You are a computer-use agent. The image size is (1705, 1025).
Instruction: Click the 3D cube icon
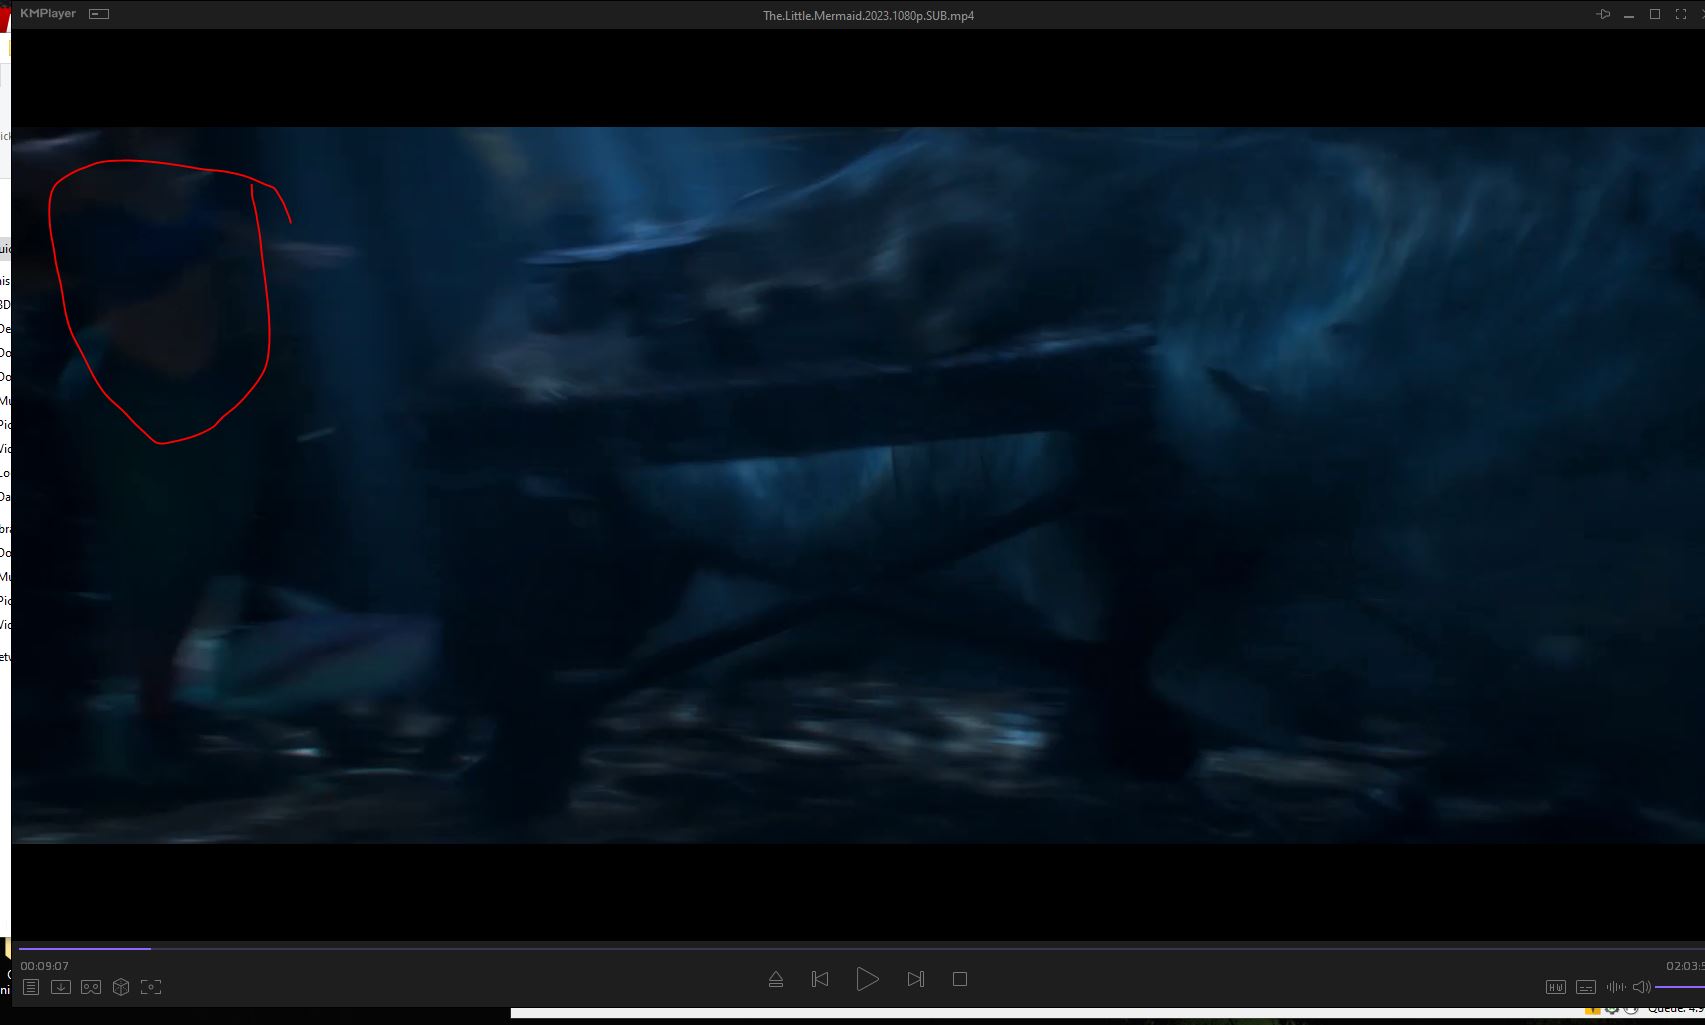[121, 987]
